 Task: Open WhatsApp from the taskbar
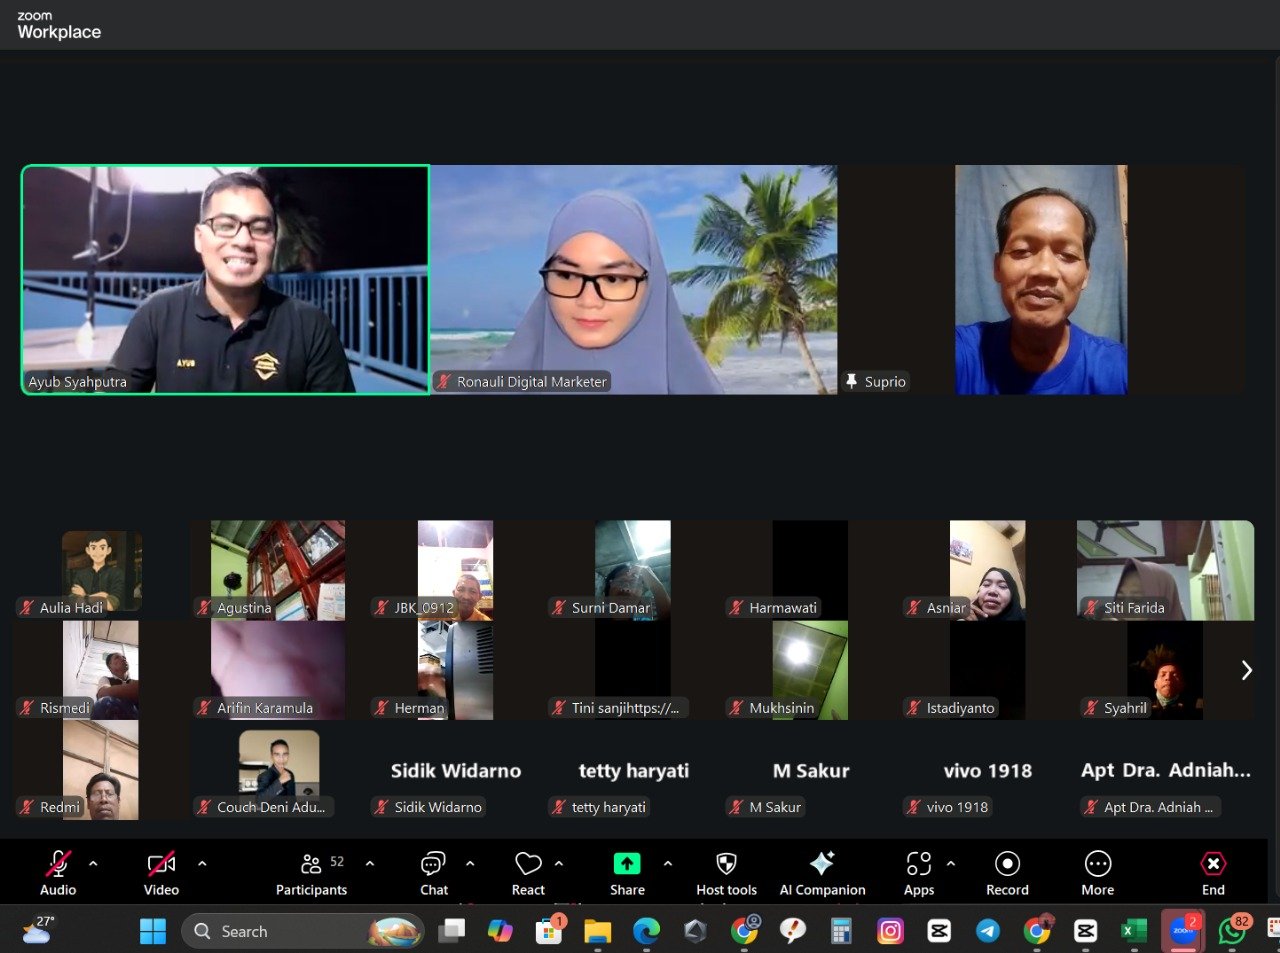click(1232, 931)
